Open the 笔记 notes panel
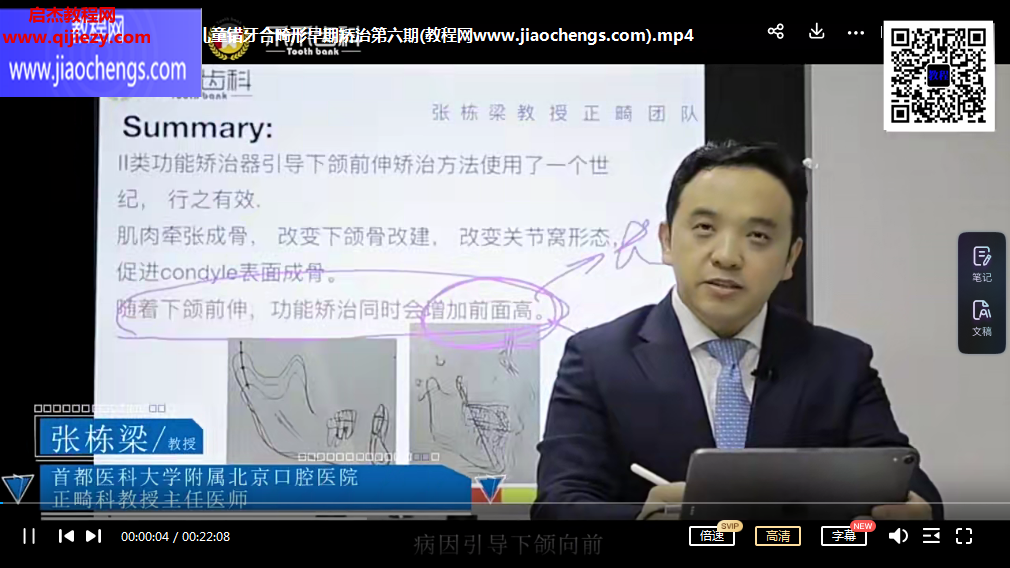Screen dimensions: 1010x568 tap(981, 264)
